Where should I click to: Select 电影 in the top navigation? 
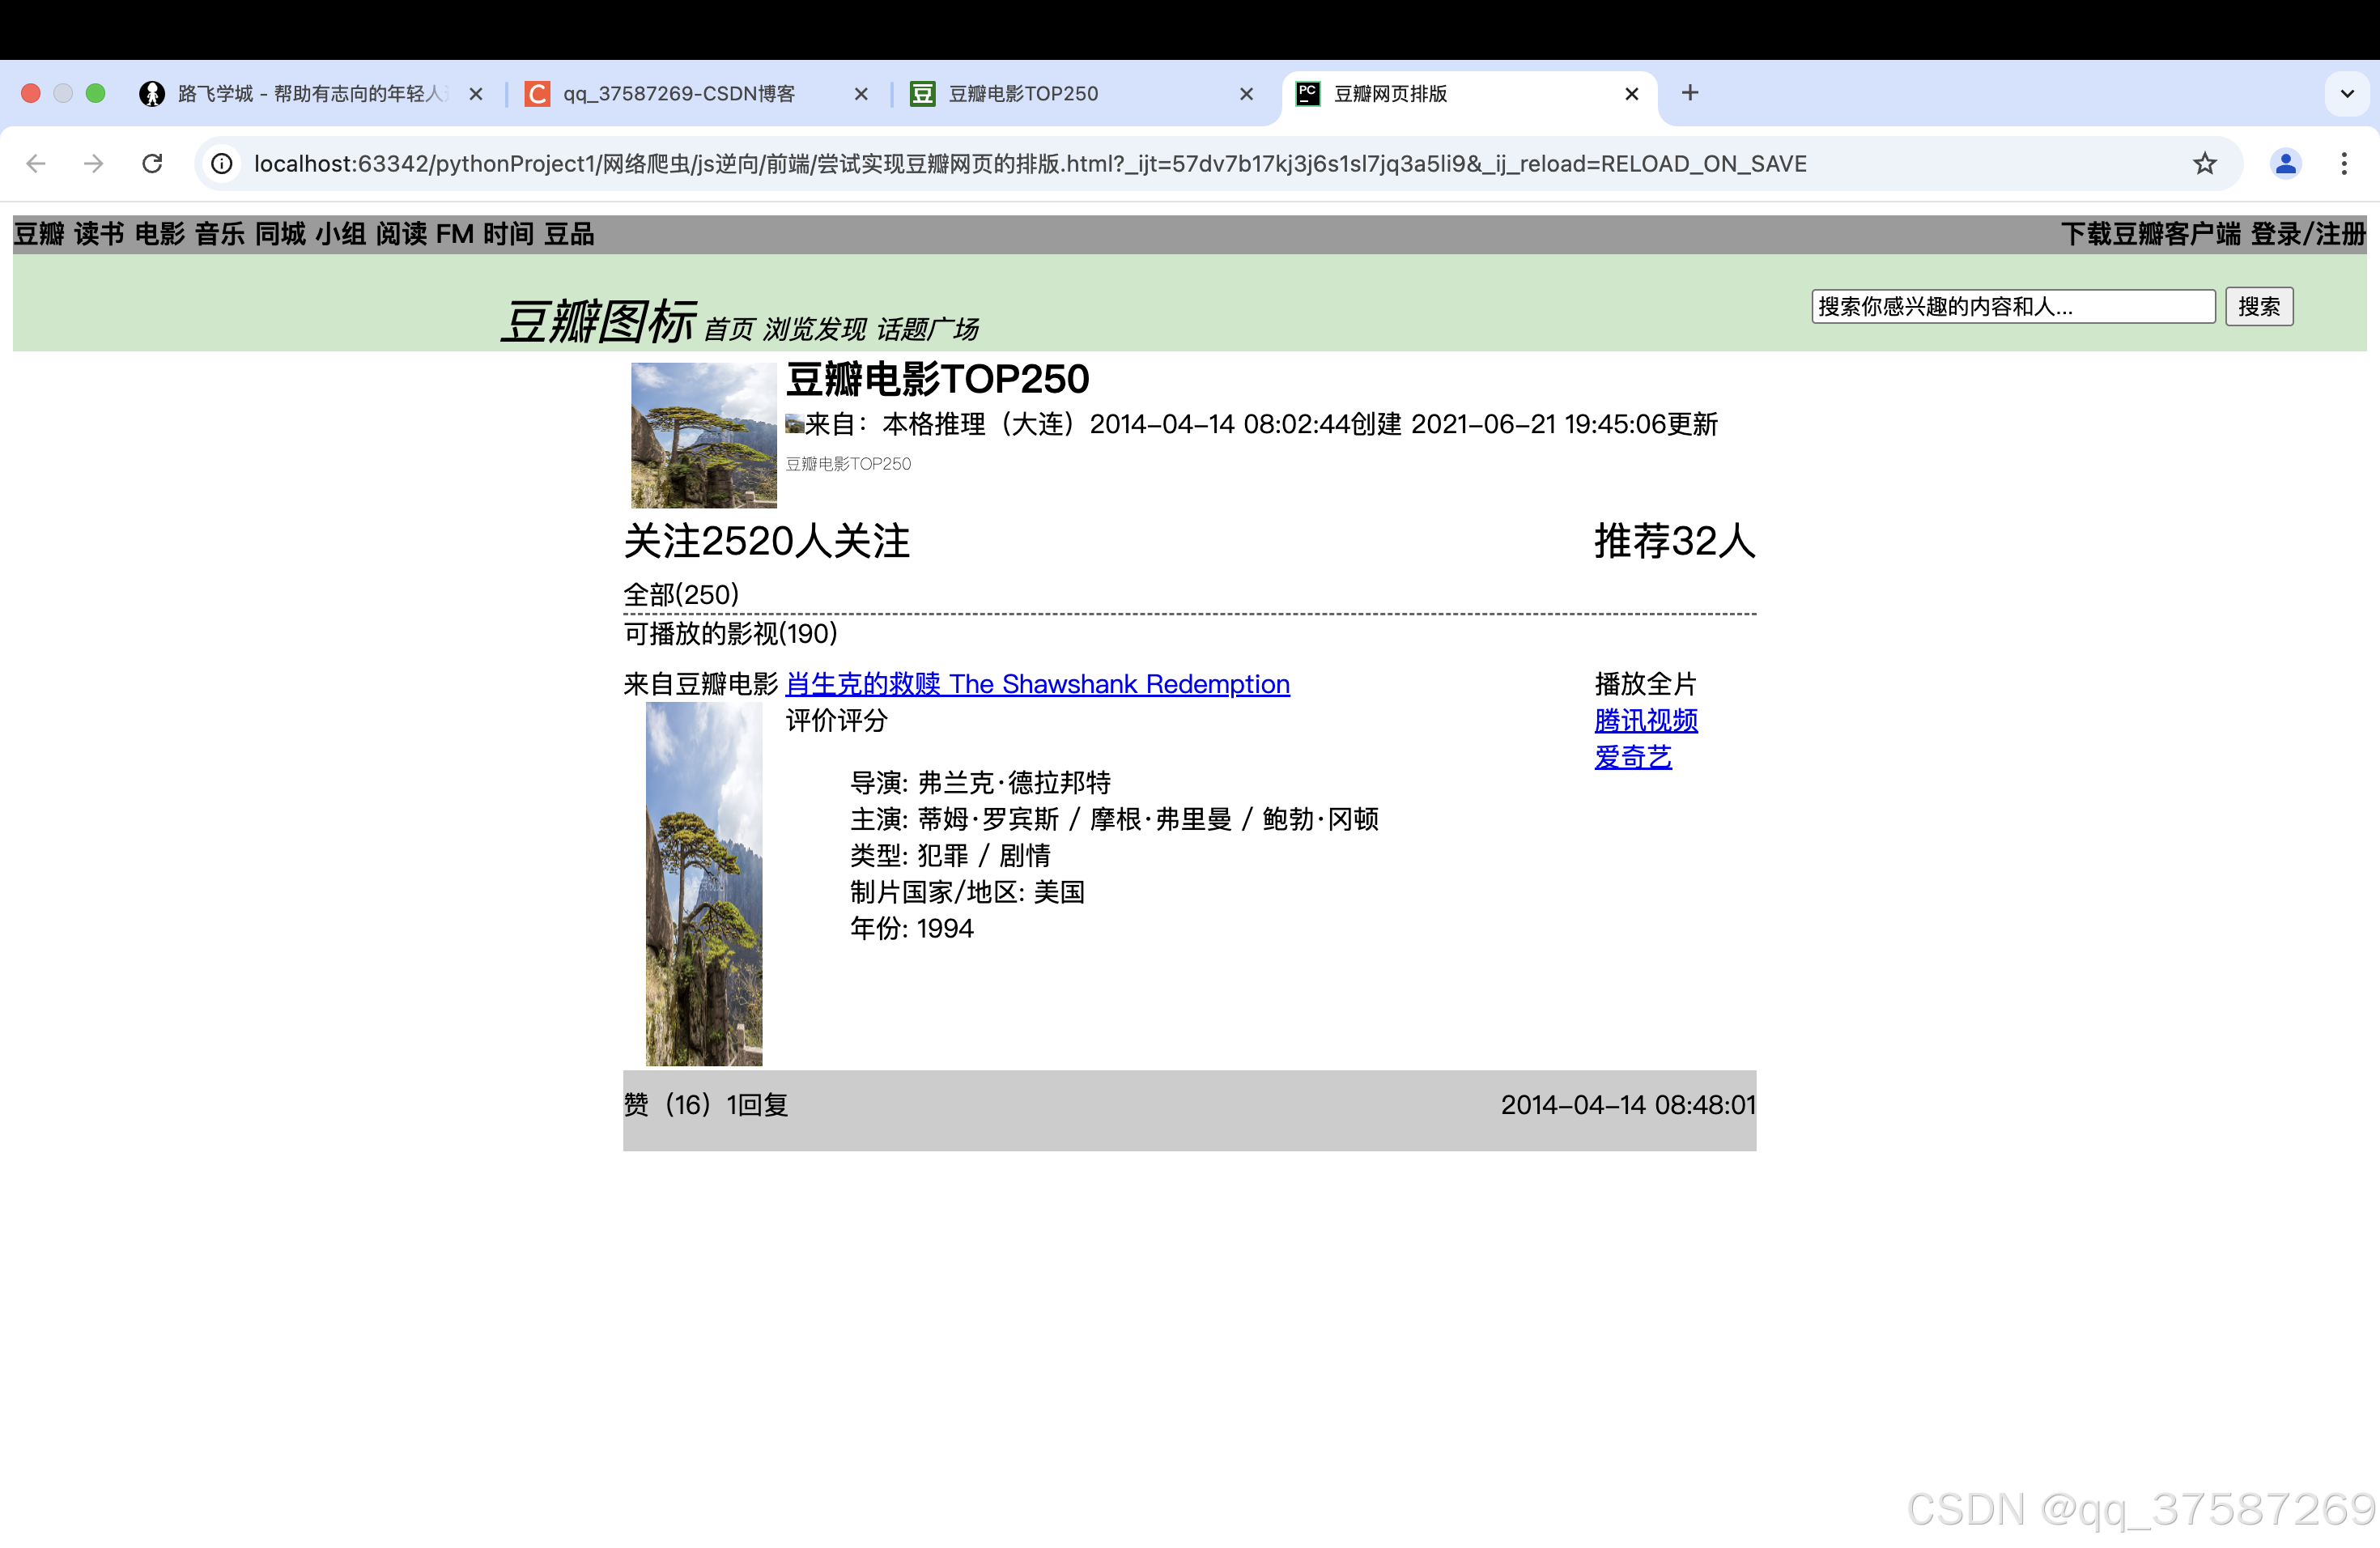point(161,234)
